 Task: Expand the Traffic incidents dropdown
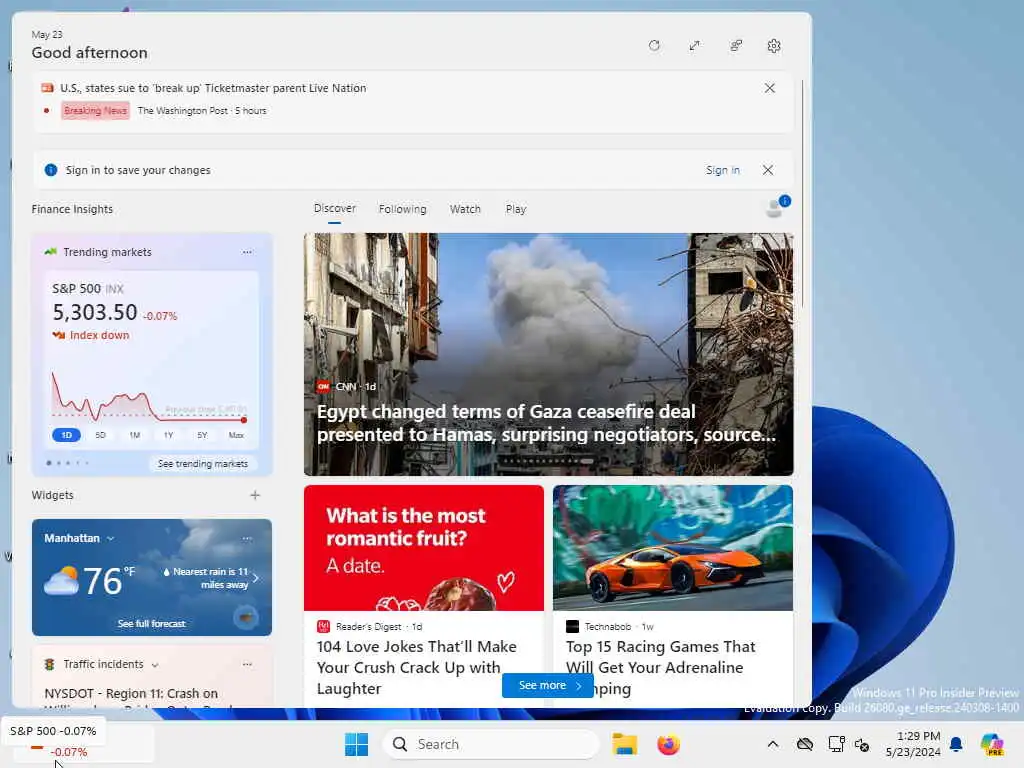155,665
